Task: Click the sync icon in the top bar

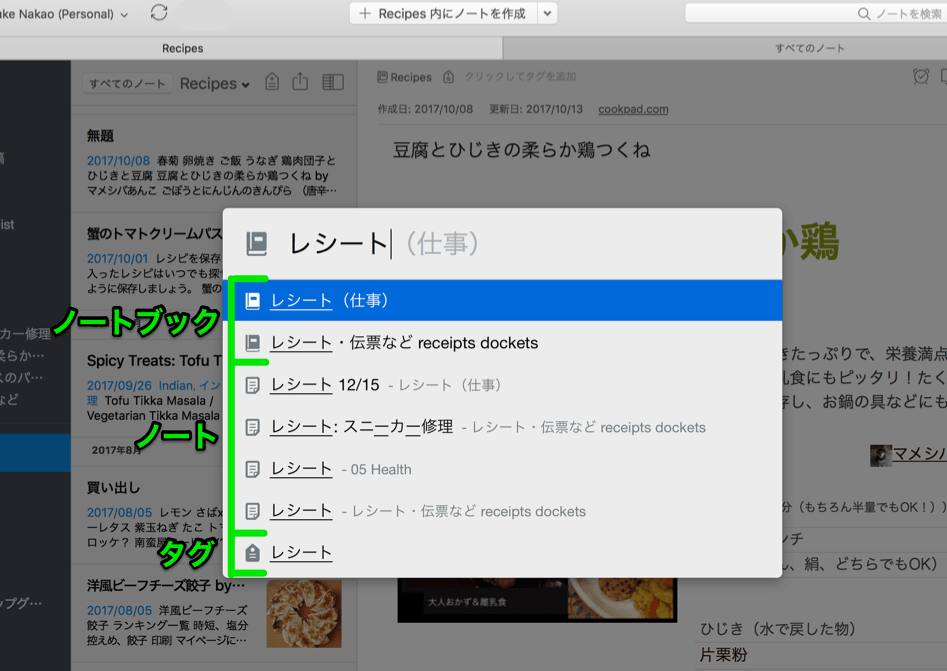Action: pos(159,13)
